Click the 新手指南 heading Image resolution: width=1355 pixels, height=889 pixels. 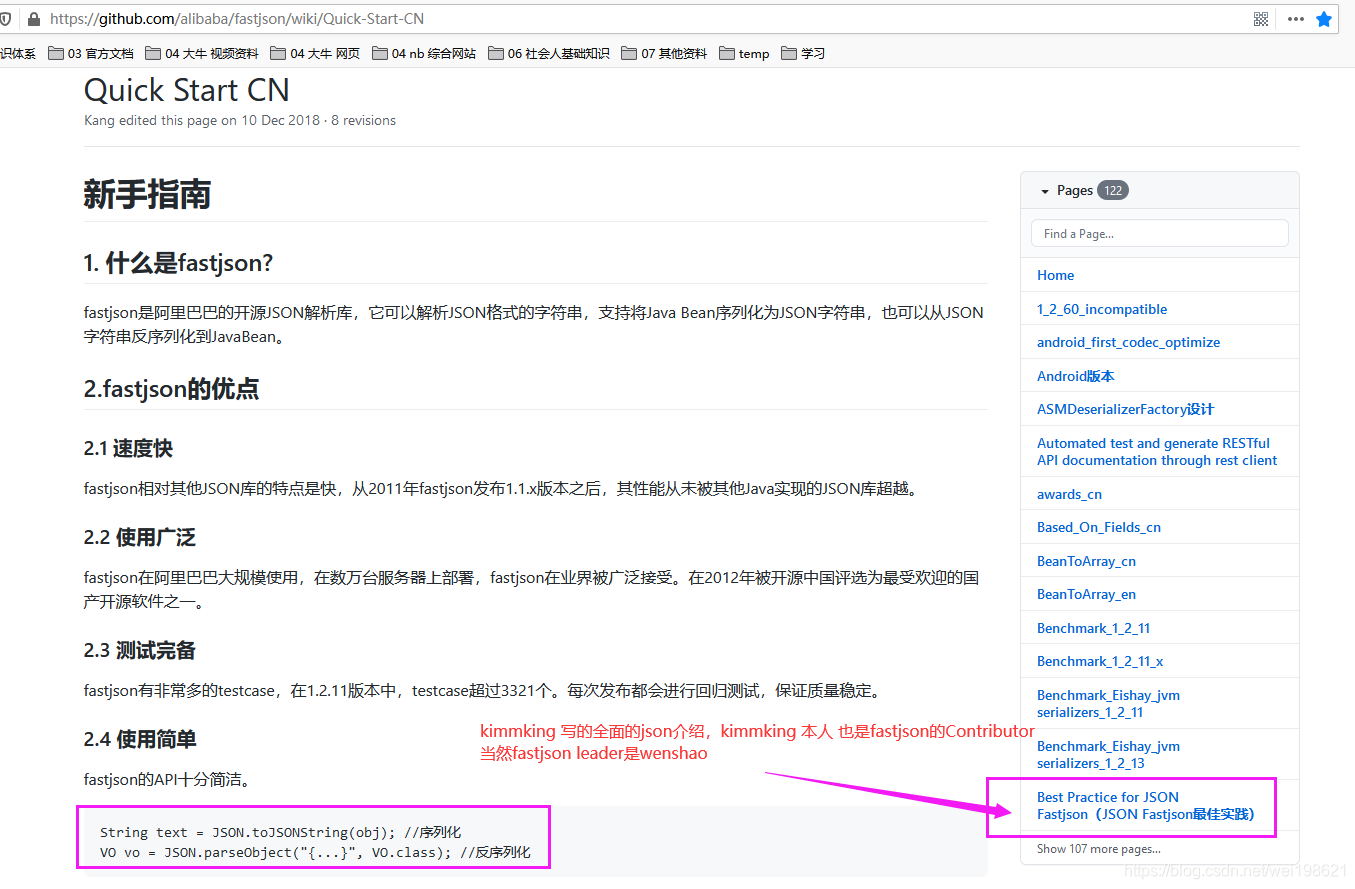point(147,194)
